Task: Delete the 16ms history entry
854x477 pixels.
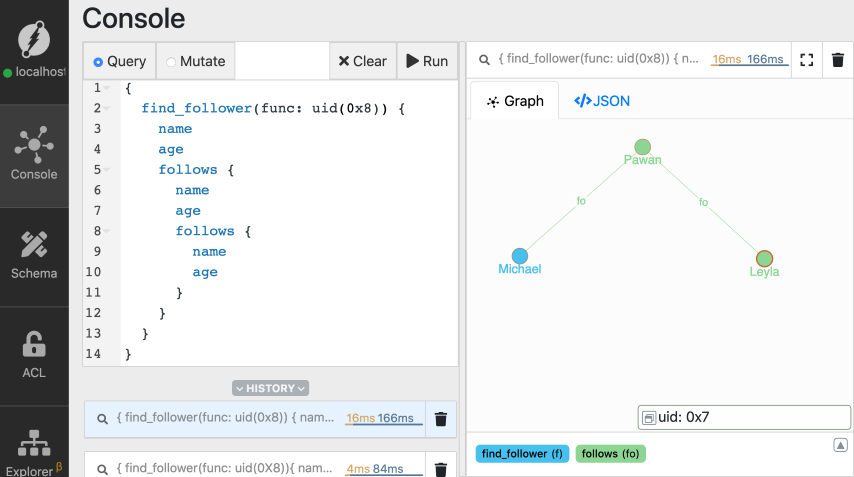Action: point(441,419)
